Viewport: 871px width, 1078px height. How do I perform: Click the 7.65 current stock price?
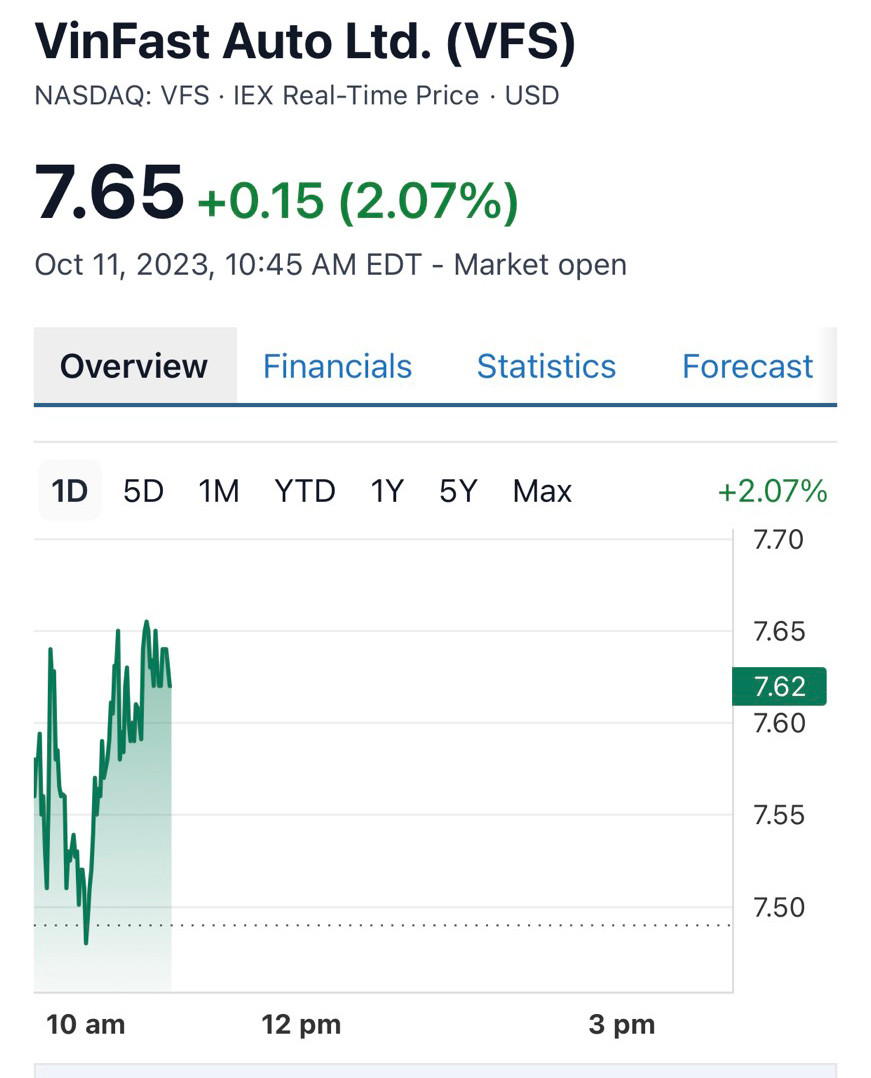tap(109, 192)
